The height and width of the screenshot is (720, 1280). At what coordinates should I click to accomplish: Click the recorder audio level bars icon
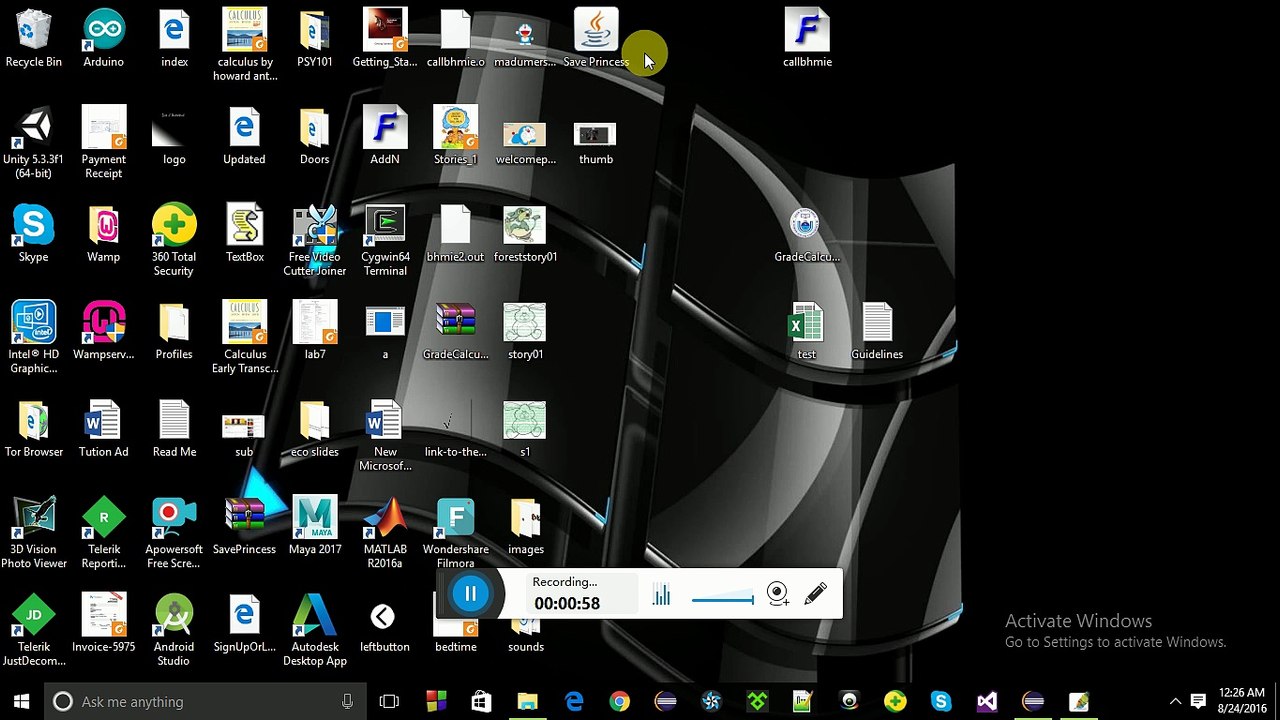pos(661,595)
